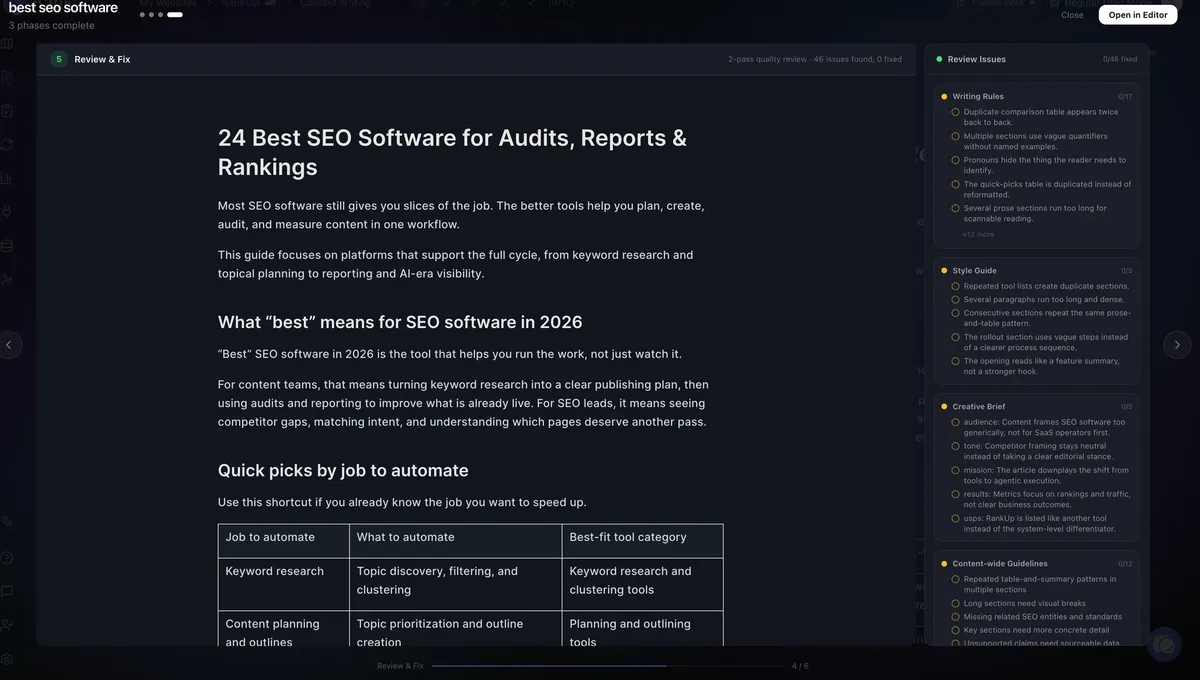Open the bar chart icon in background sidebar
Image resolution: width=1200 pixels, height=680 pixels.
click(x=7, y=179)
